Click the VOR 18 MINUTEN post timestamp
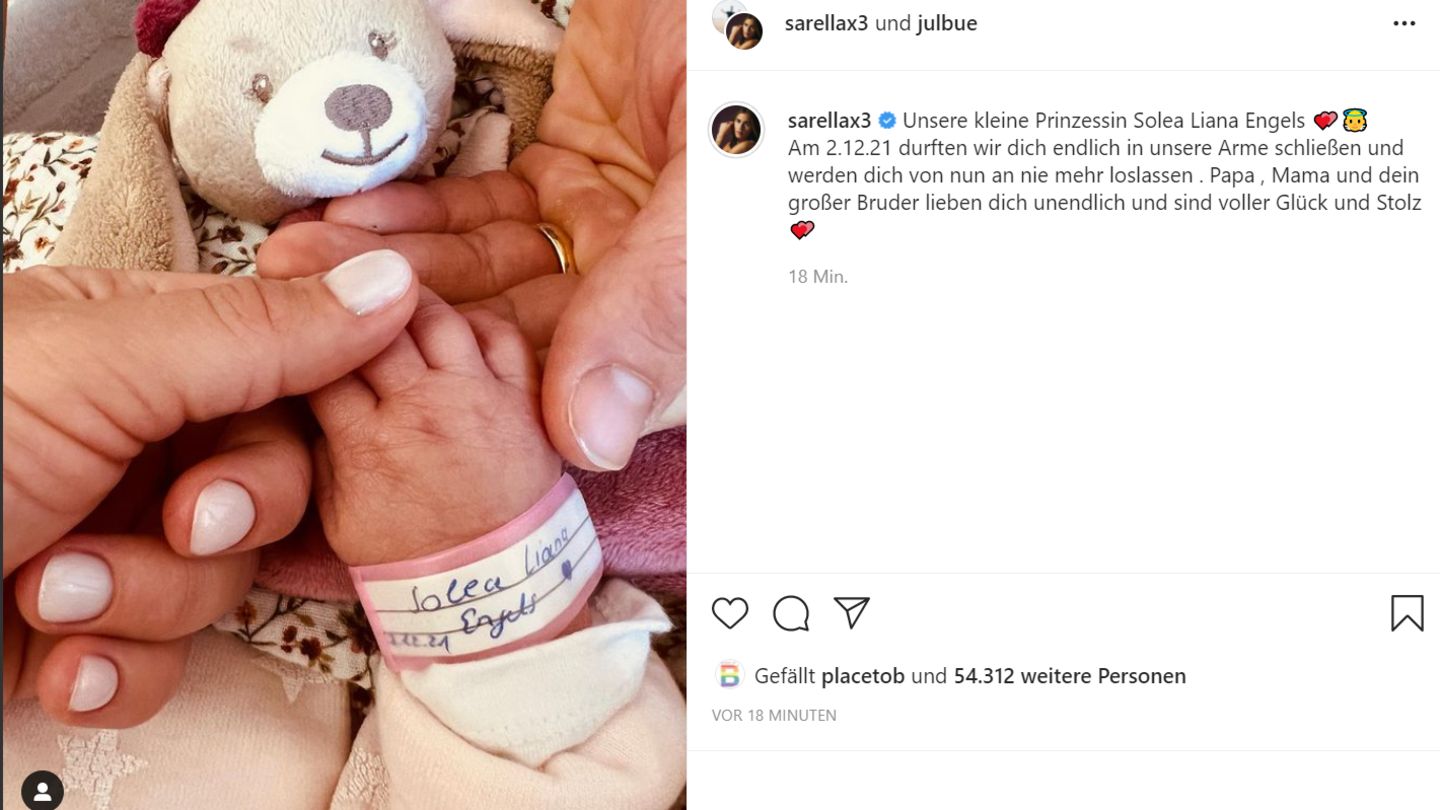This screenshot has height=810, width=1440. coord(774,715)
